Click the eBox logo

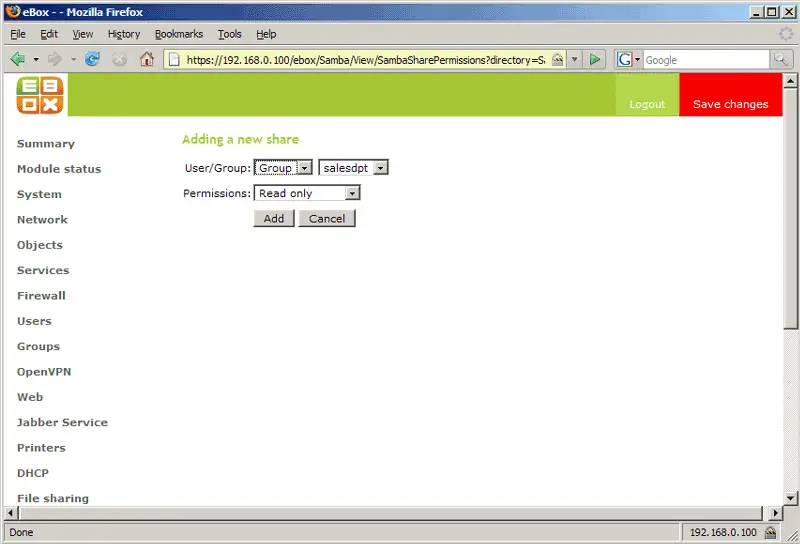click(x=40, y=95)
